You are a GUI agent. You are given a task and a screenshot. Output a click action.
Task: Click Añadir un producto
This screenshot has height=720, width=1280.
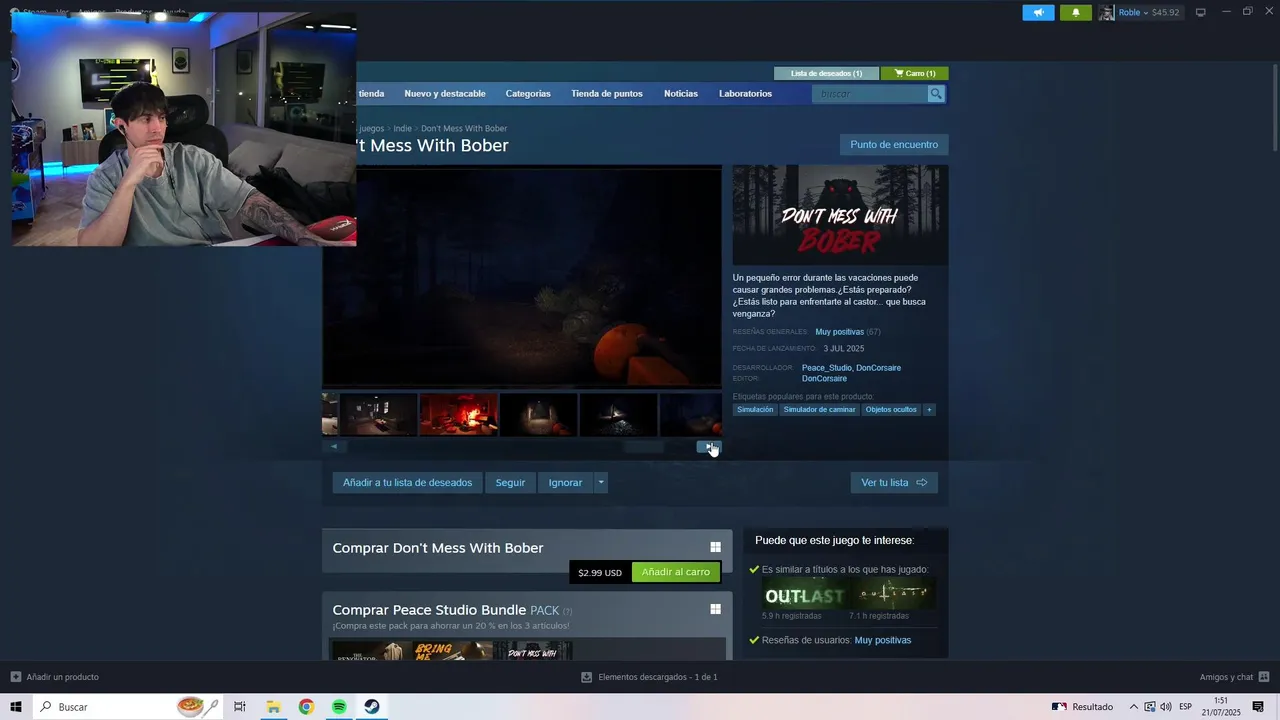(55, 677)
